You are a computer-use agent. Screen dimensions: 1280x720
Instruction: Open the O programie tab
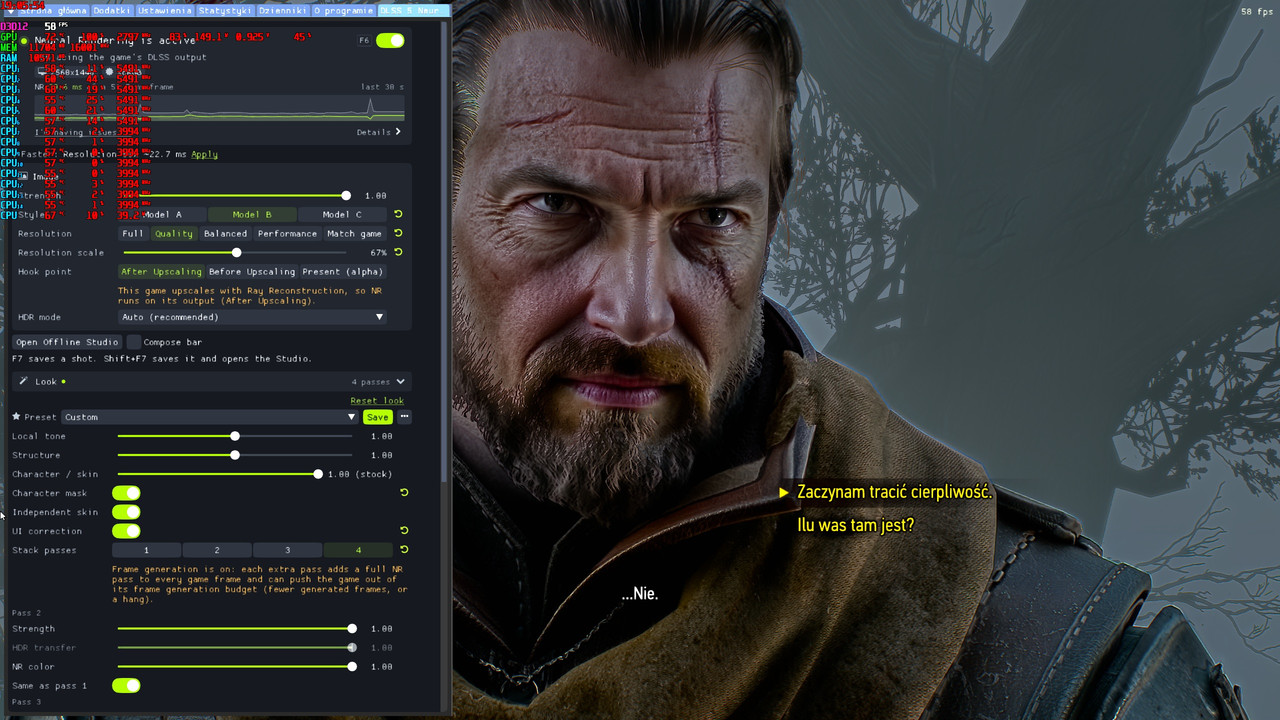[x=343, y=10]
